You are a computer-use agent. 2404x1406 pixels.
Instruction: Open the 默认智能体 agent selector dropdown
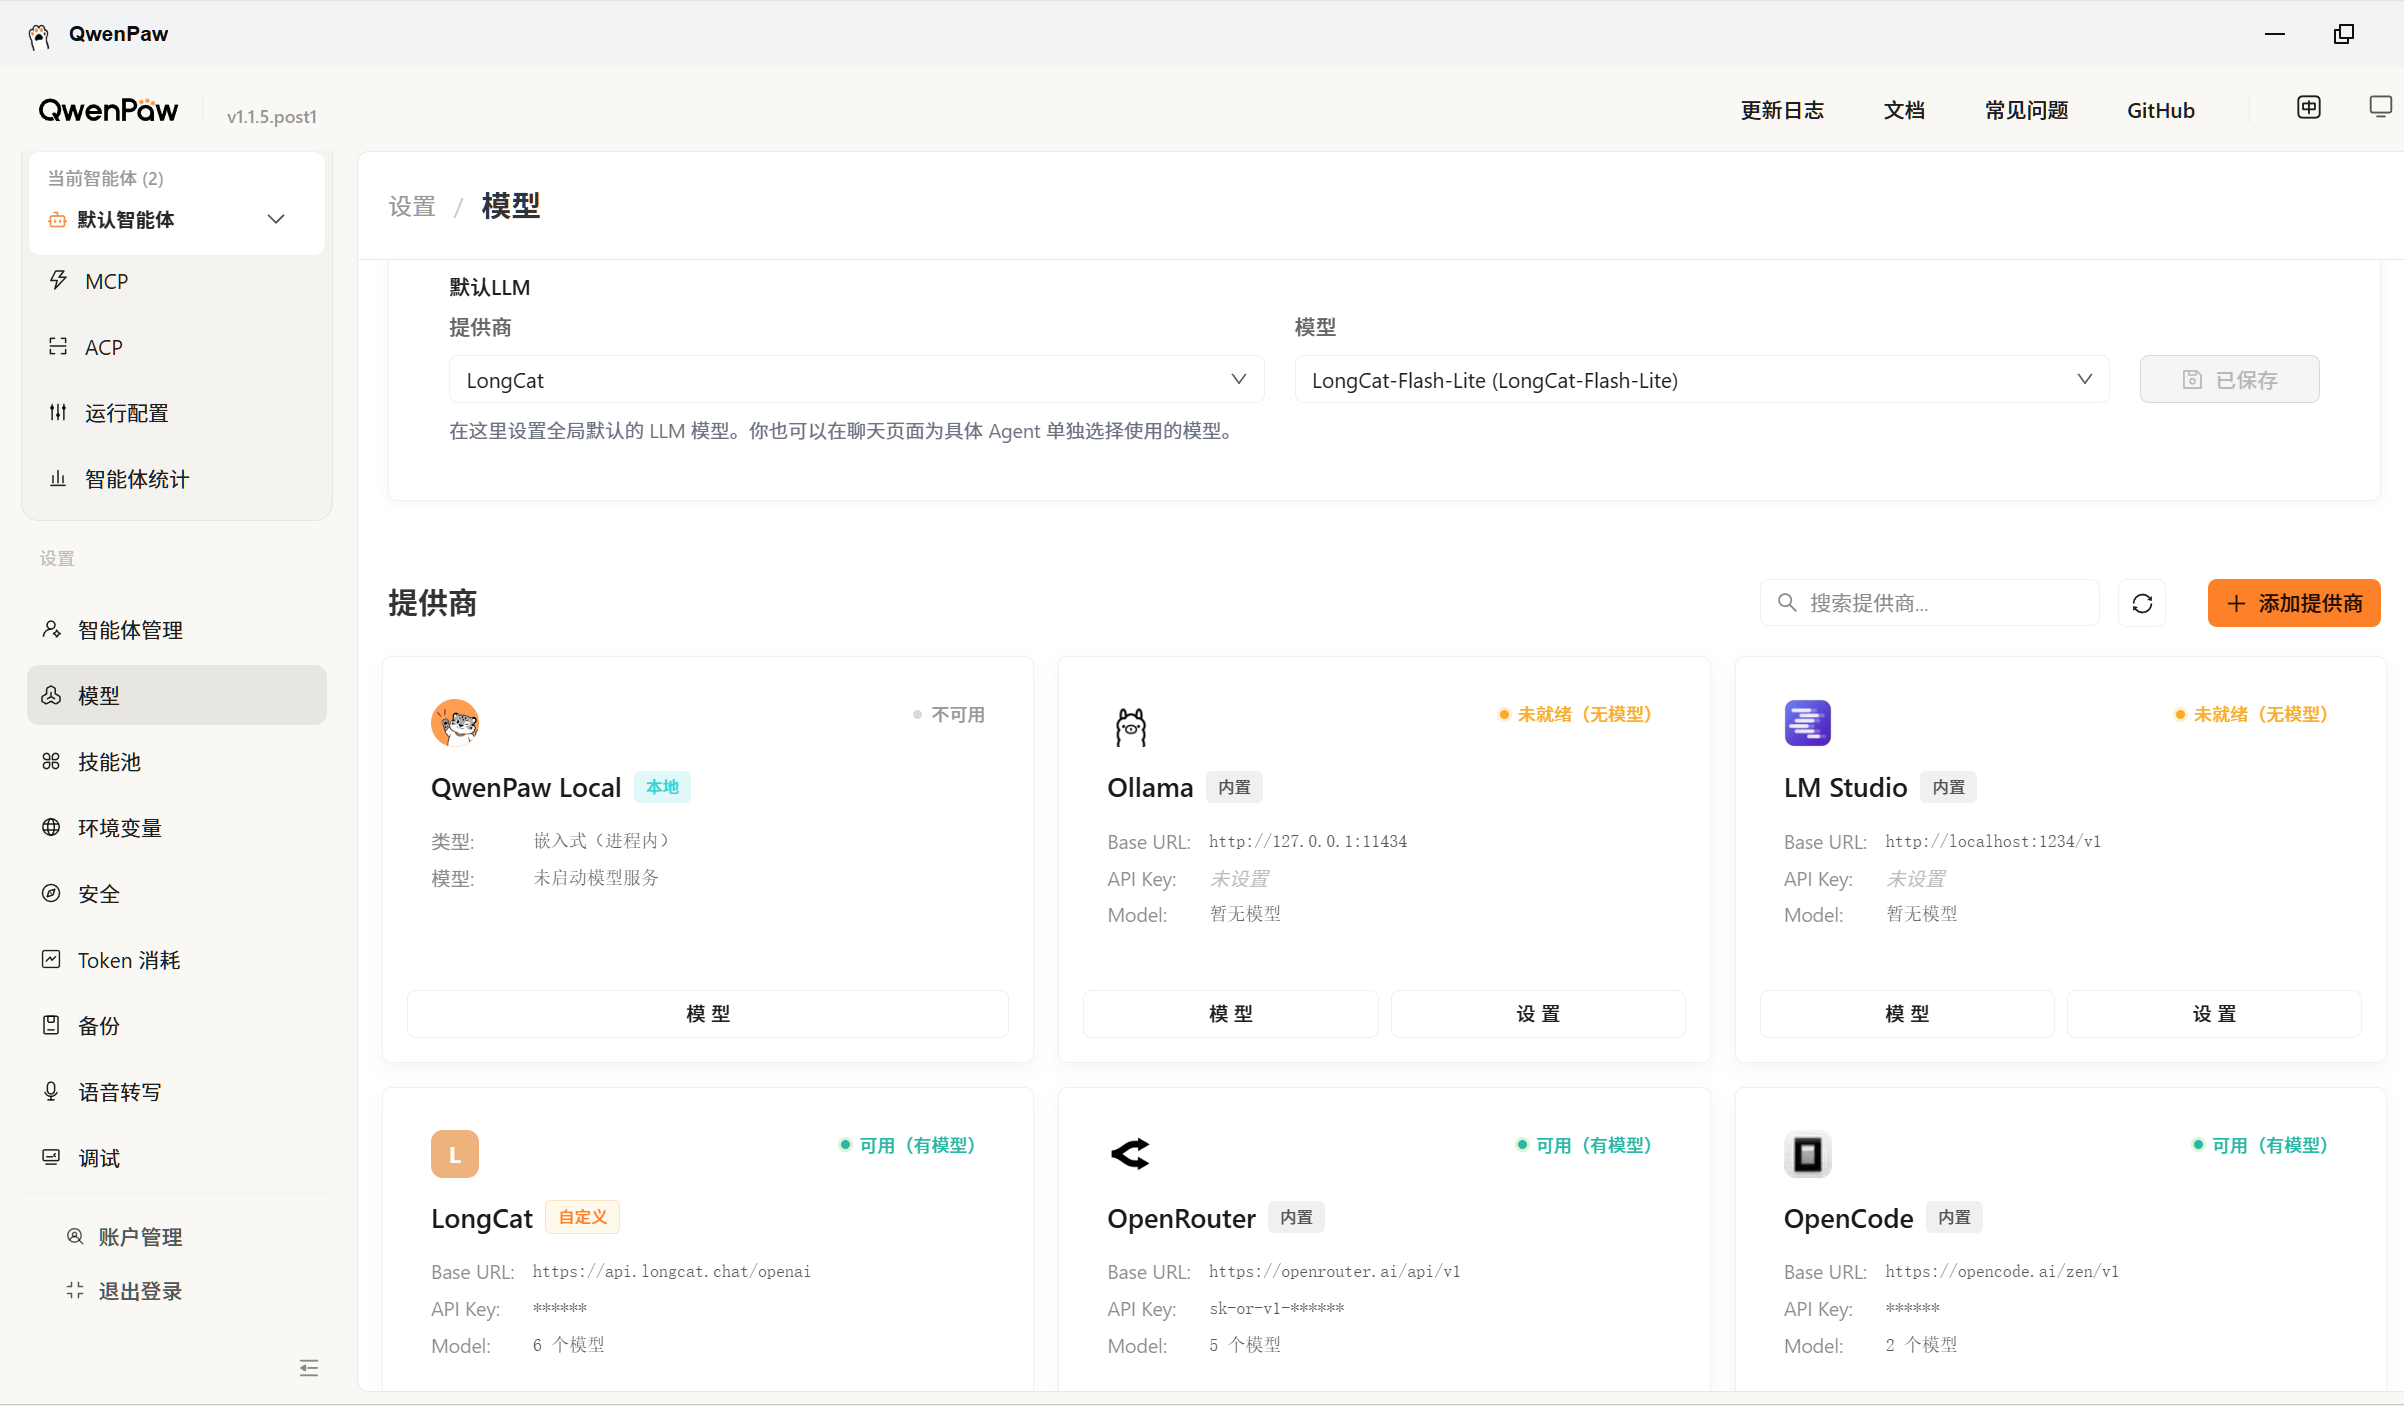[x=177, y=219]
